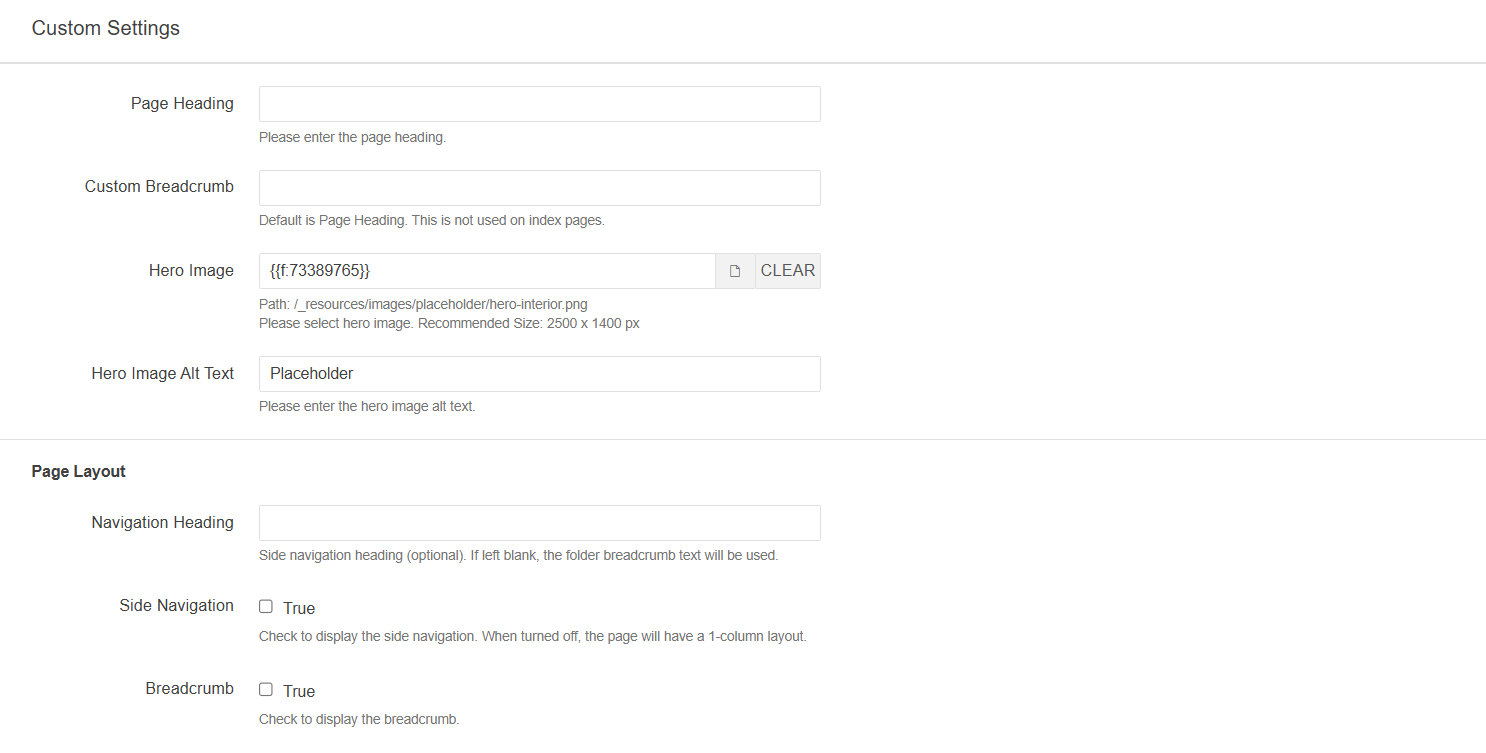Viewport: 1486px width, 753px height.
Task: Click inside the Page Heading input field
Action: (x=539, y=104)
